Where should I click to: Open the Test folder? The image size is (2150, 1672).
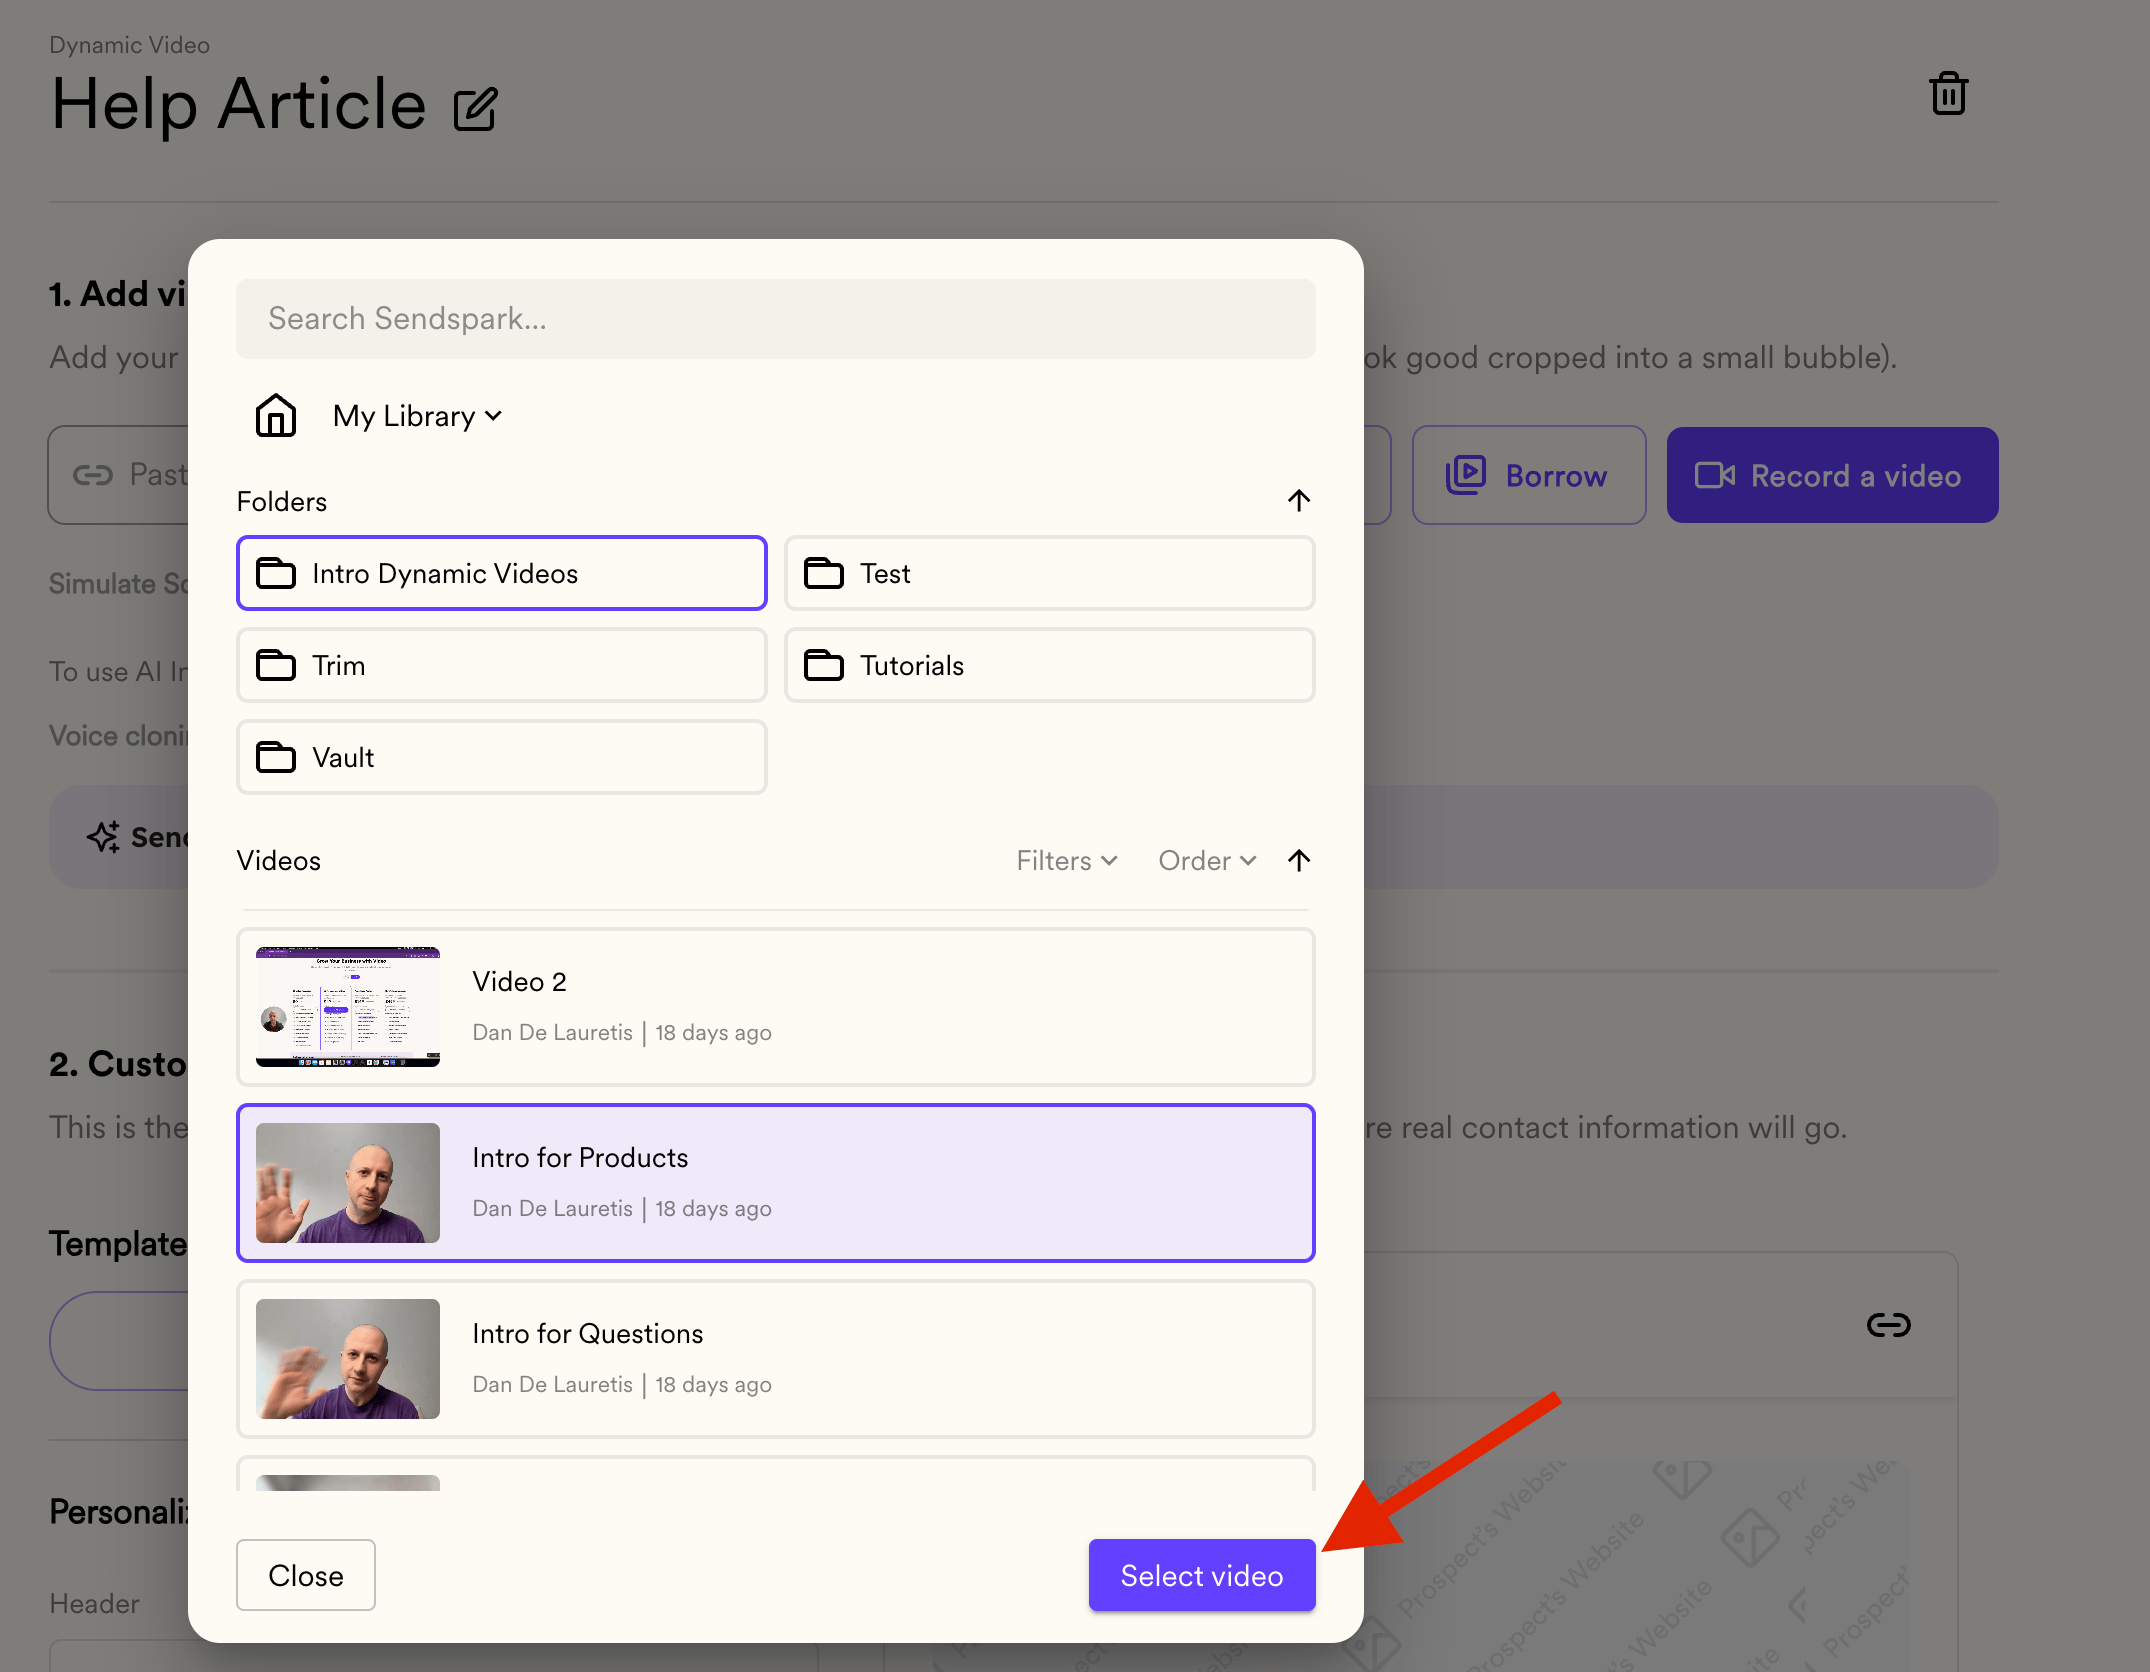pos(1050,573)
